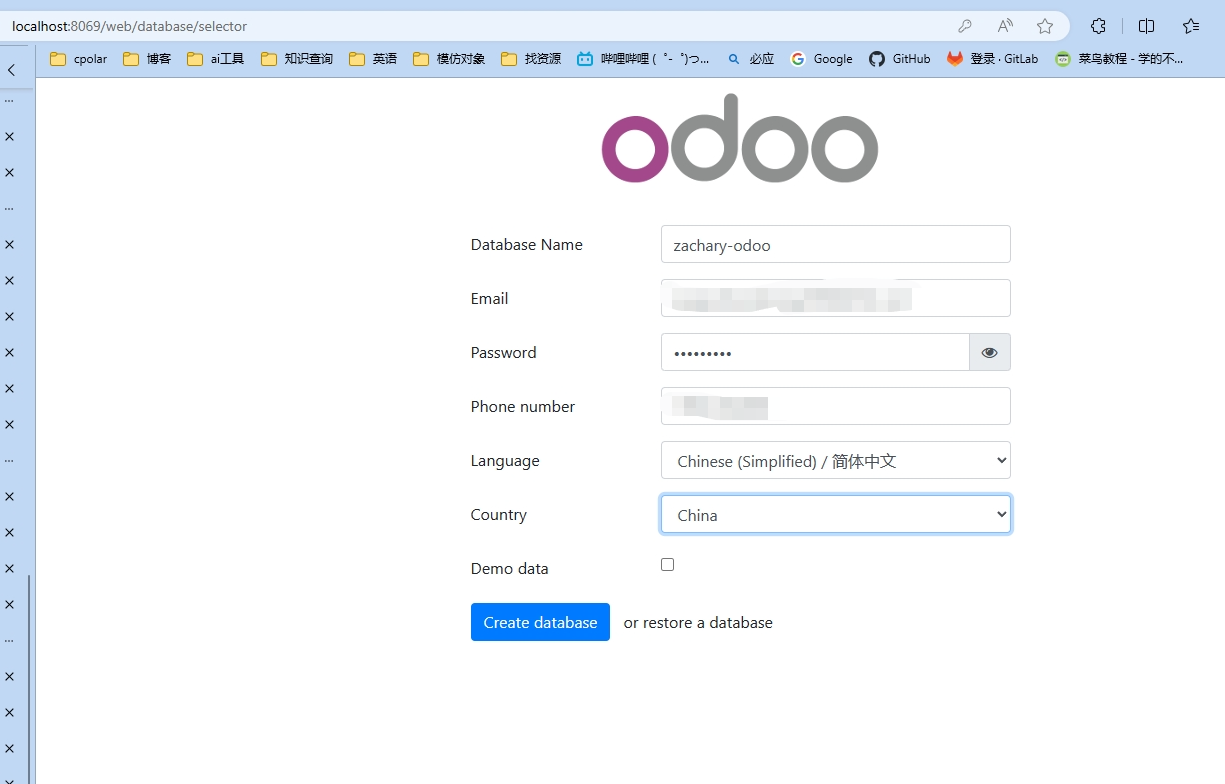Click the Create database button
The width and height of the screenshot is (1225, 784).
540,621
